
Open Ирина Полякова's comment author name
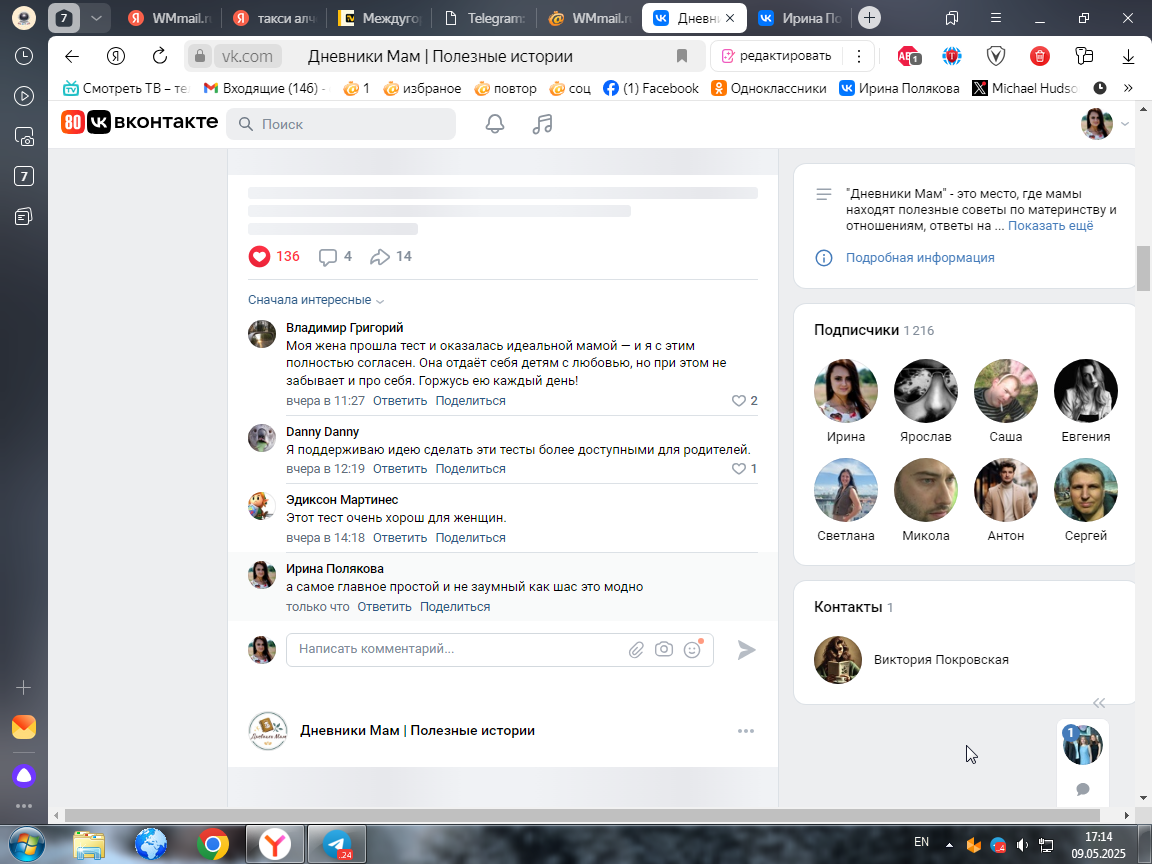click(x=335, y=569)
